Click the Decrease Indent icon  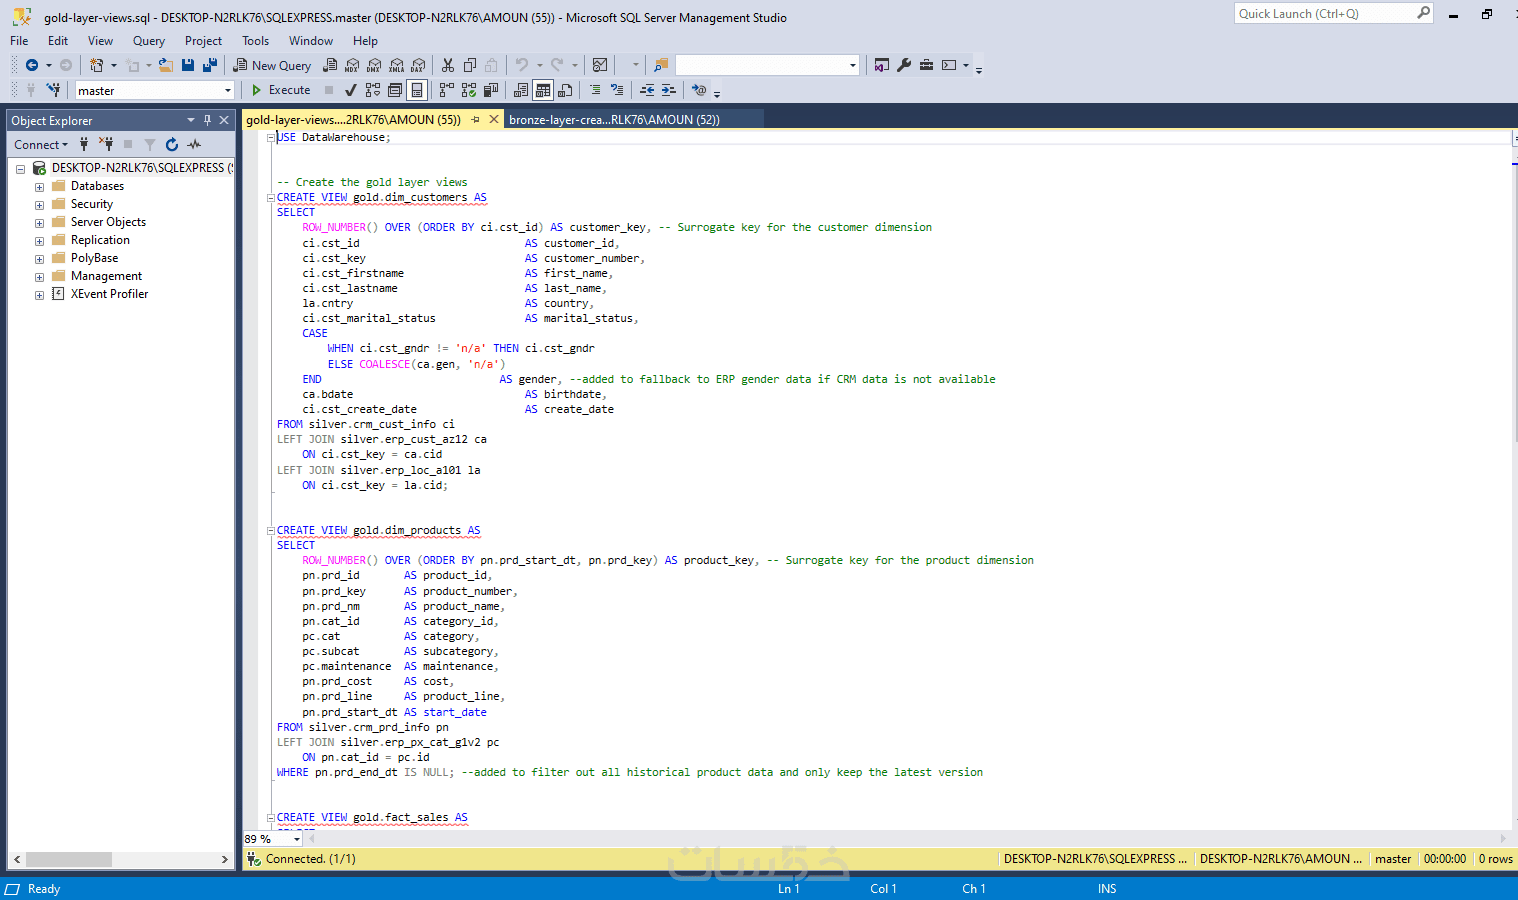click(647, 90)
